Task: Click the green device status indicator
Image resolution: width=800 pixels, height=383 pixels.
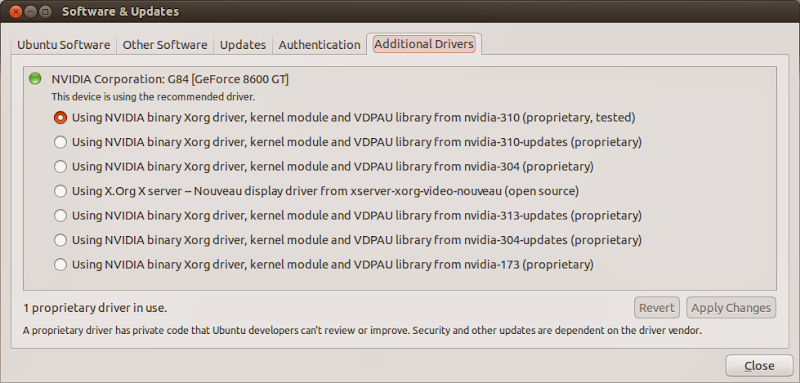Action: click(35, 79)
